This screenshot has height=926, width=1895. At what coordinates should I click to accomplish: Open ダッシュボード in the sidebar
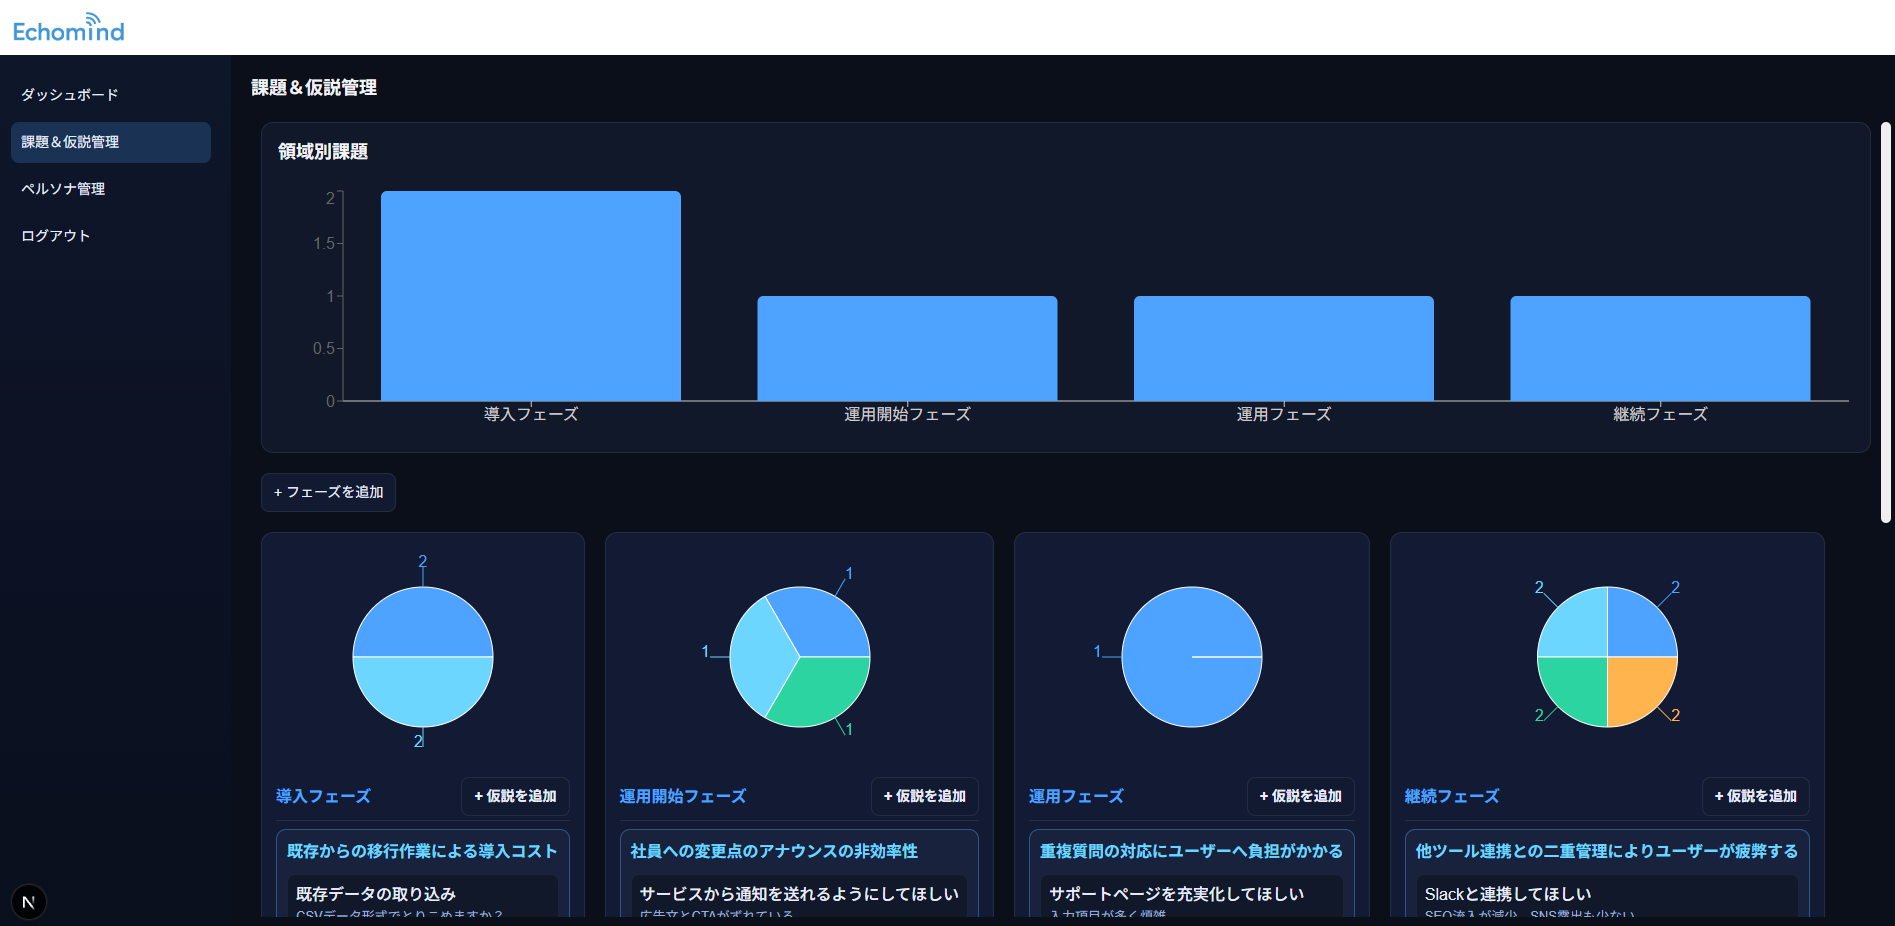[x=70, y=95]
